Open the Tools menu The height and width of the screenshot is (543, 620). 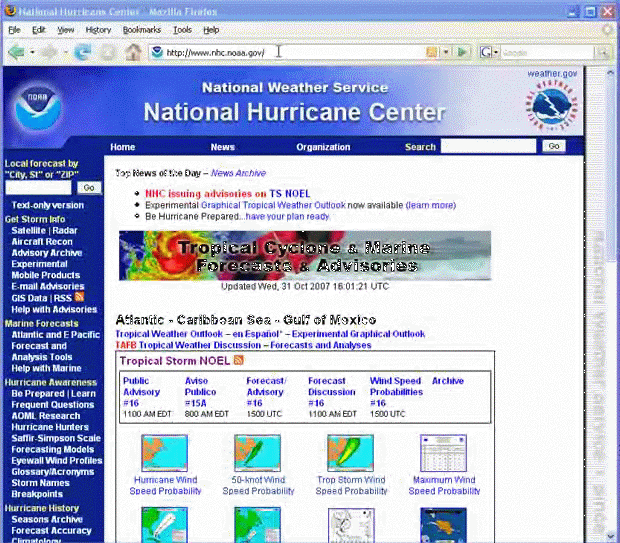(x=182, y=30)
